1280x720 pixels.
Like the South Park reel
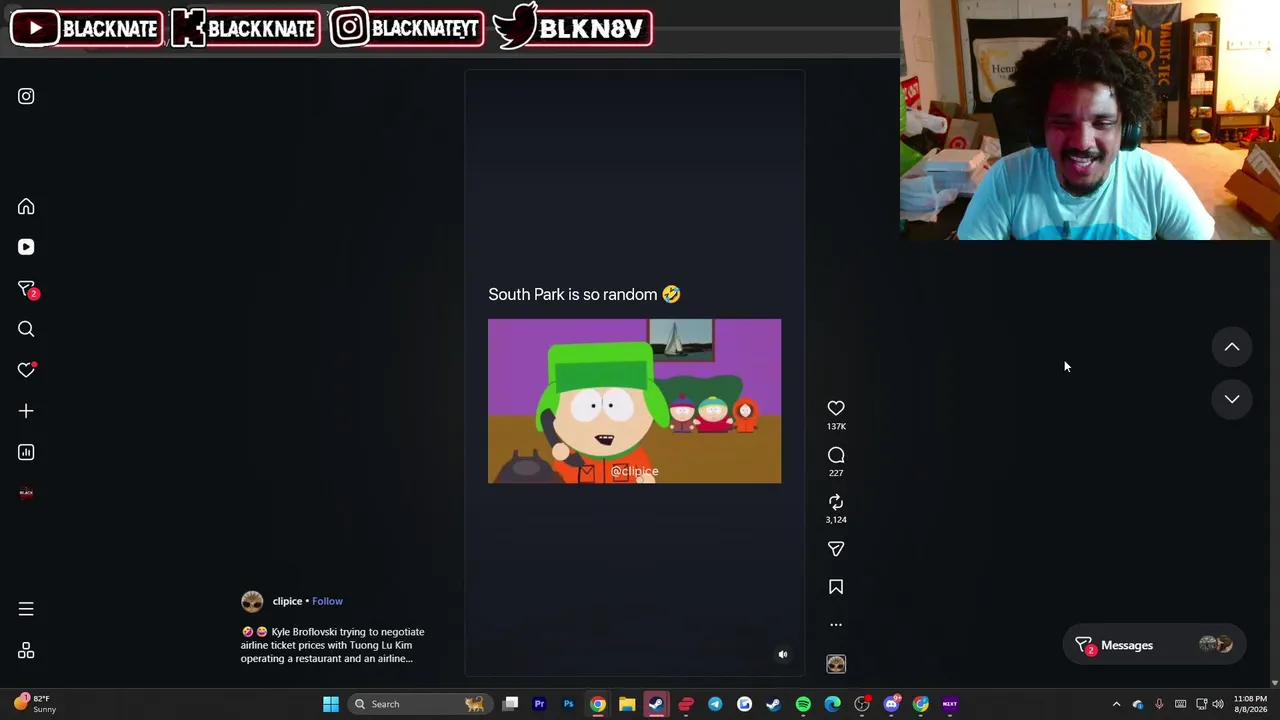point(836,408)
